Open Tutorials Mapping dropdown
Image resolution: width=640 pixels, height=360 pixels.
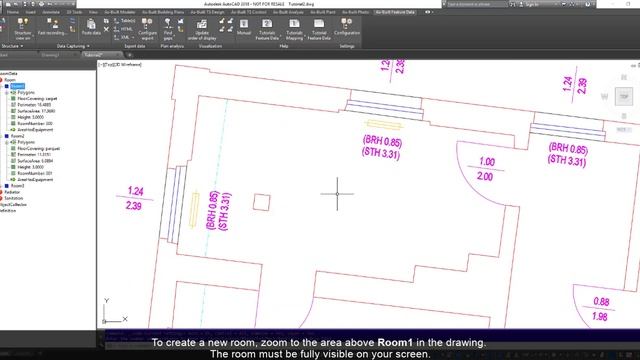coord(294,29)
